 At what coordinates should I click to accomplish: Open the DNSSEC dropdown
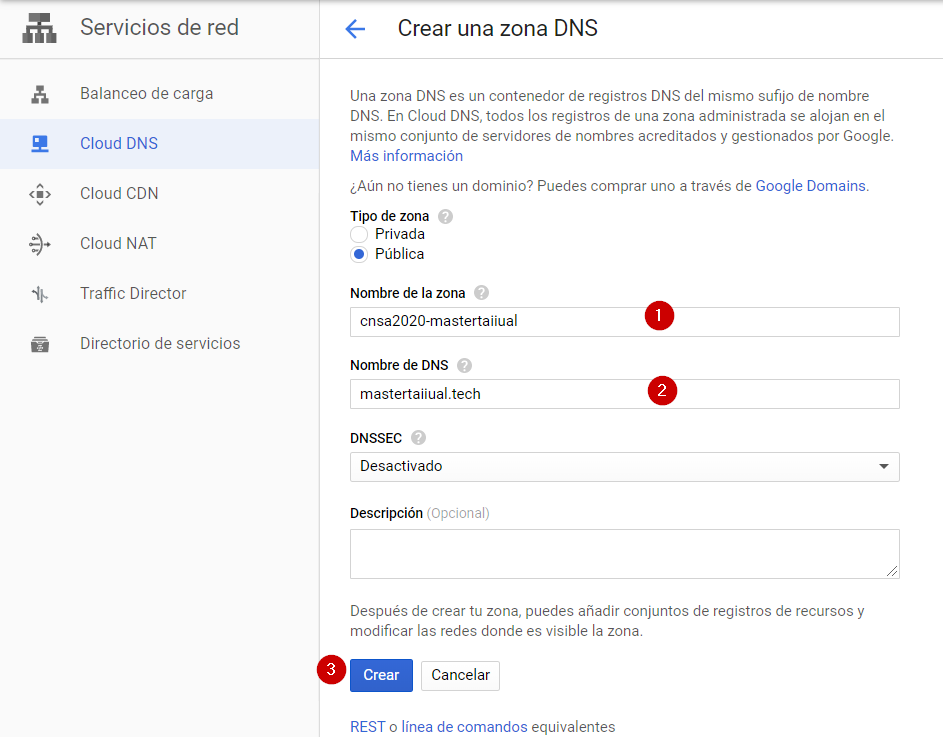coord(624,466)
